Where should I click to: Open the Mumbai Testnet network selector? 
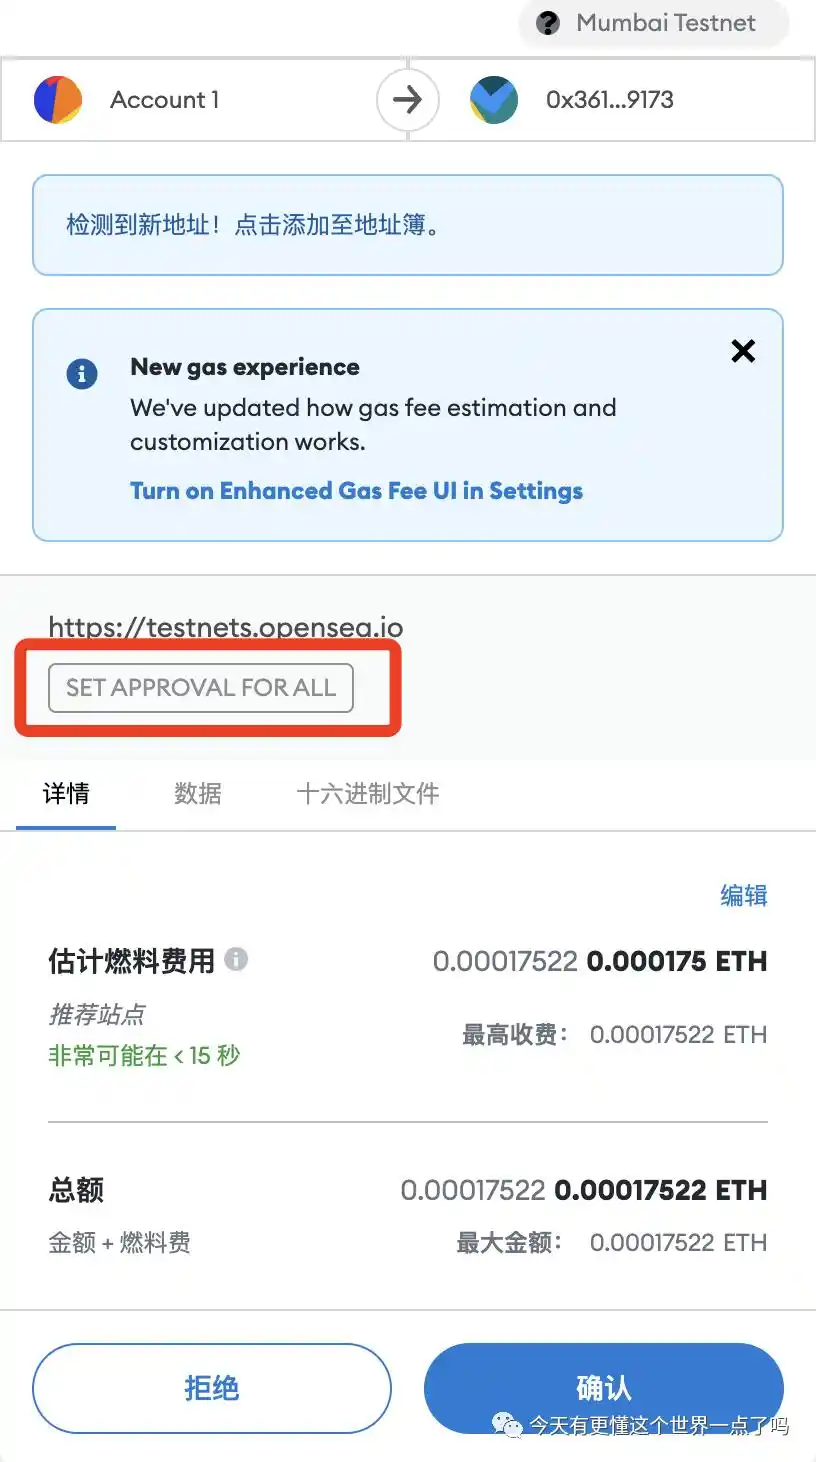[x=654, y=23]
